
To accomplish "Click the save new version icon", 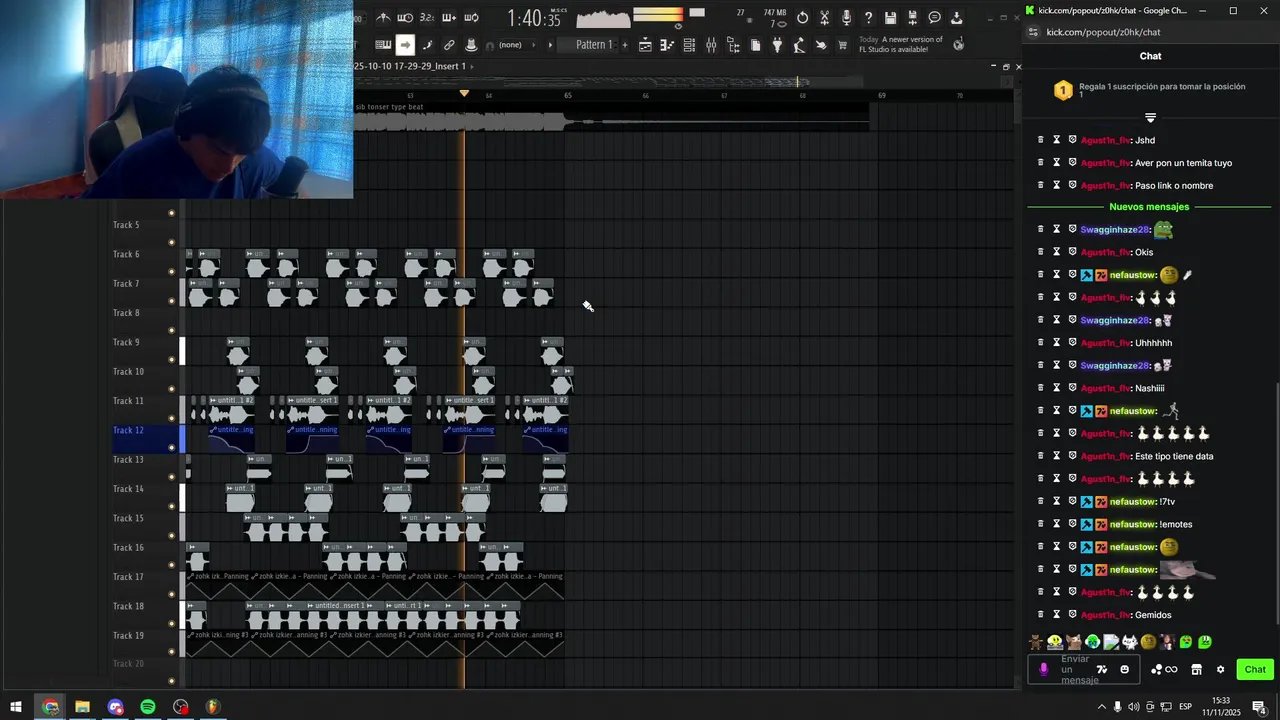I will (x=912, y=17).
